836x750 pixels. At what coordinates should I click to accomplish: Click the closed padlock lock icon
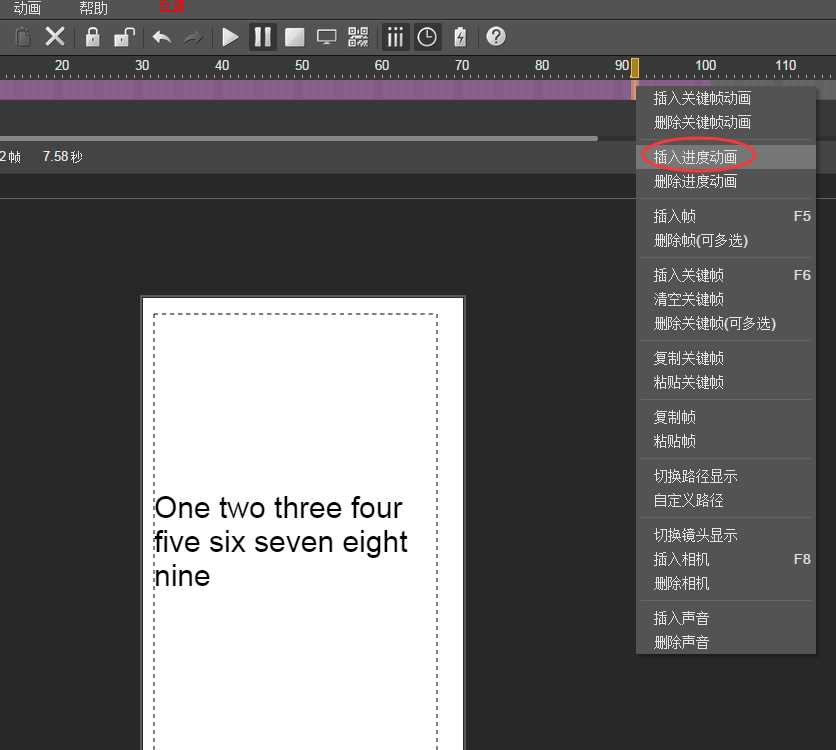[x=92, y=37]
